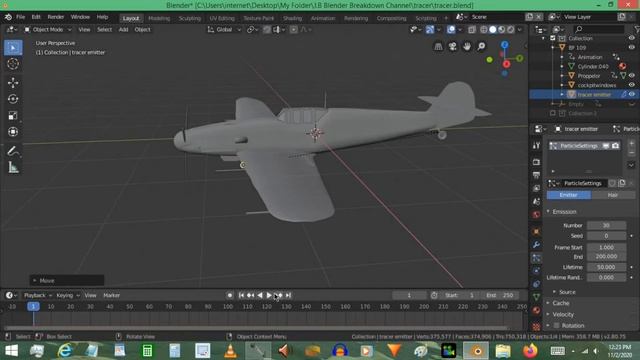Open the Object Constraints properties tab
The width and height of the screenshot is (640, 360).
coord(536,284)
